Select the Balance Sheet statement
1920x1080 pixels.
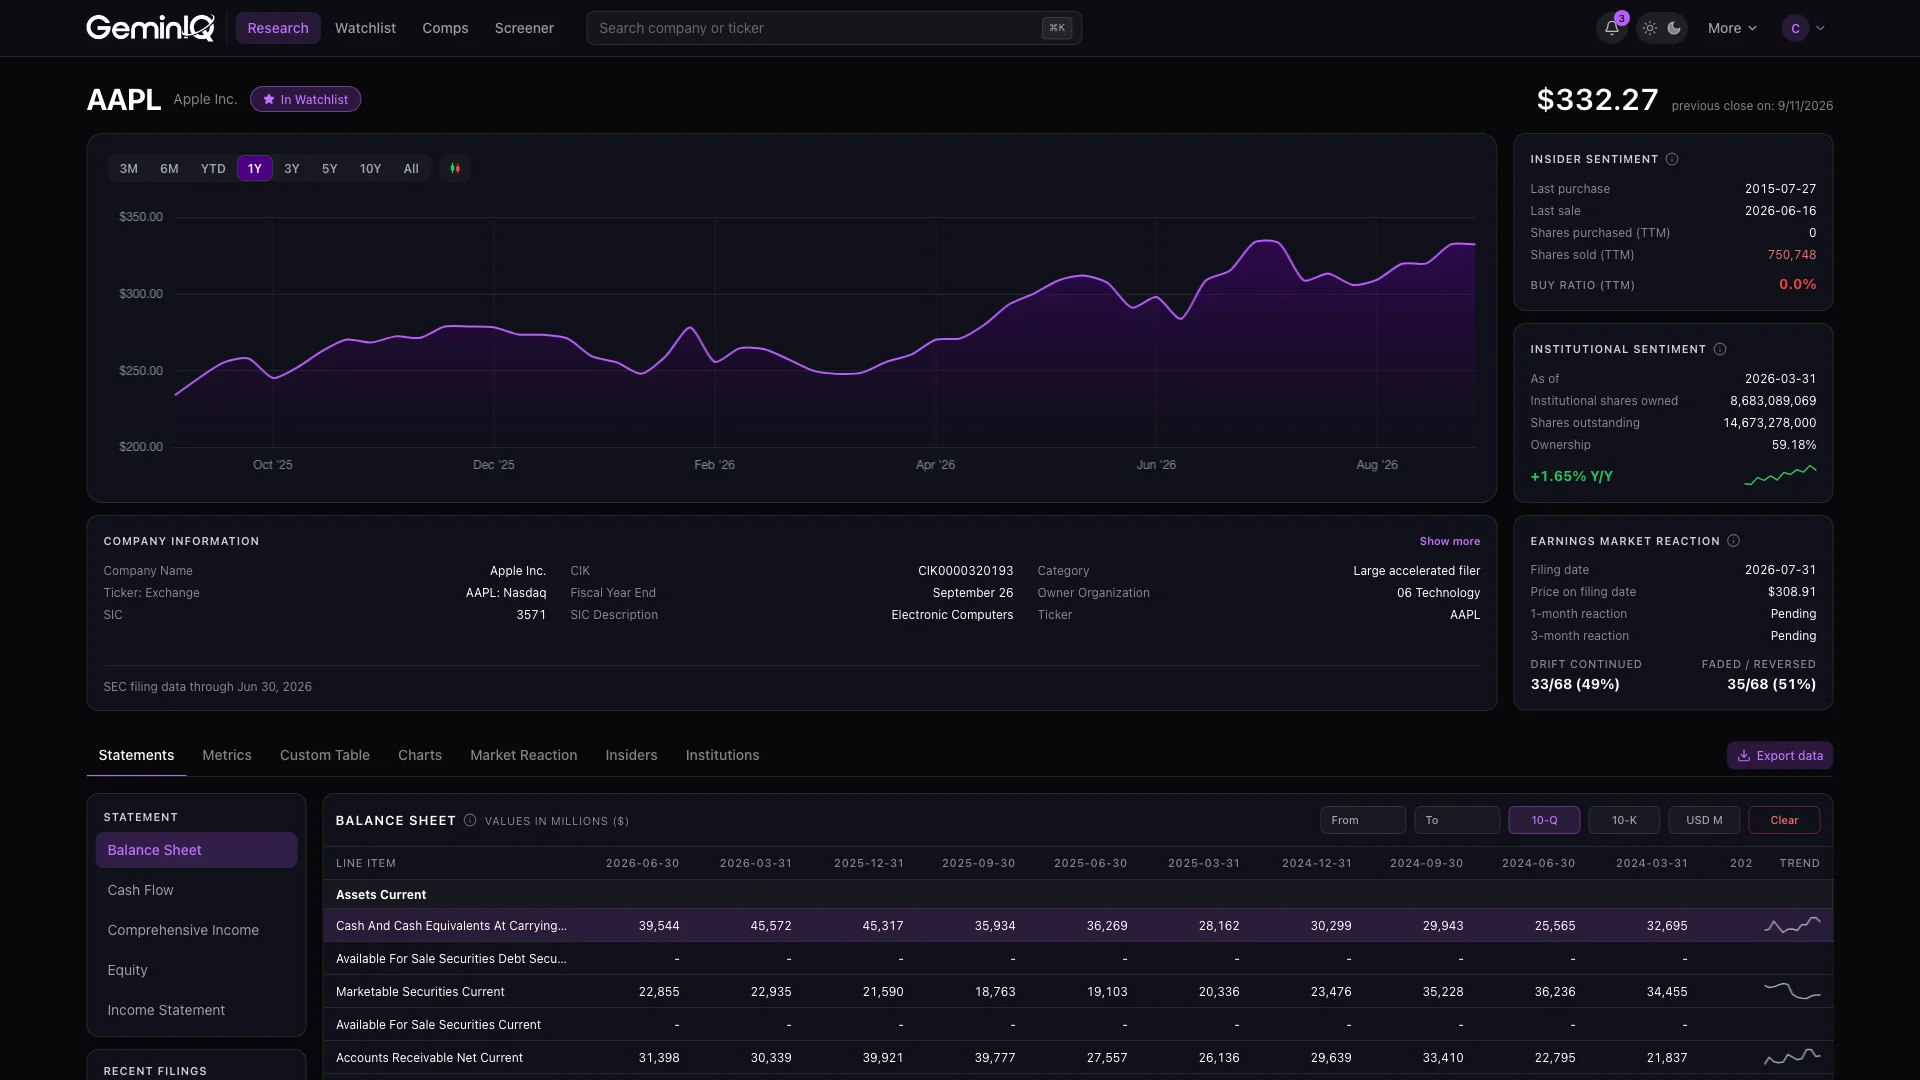pos(196,850)
